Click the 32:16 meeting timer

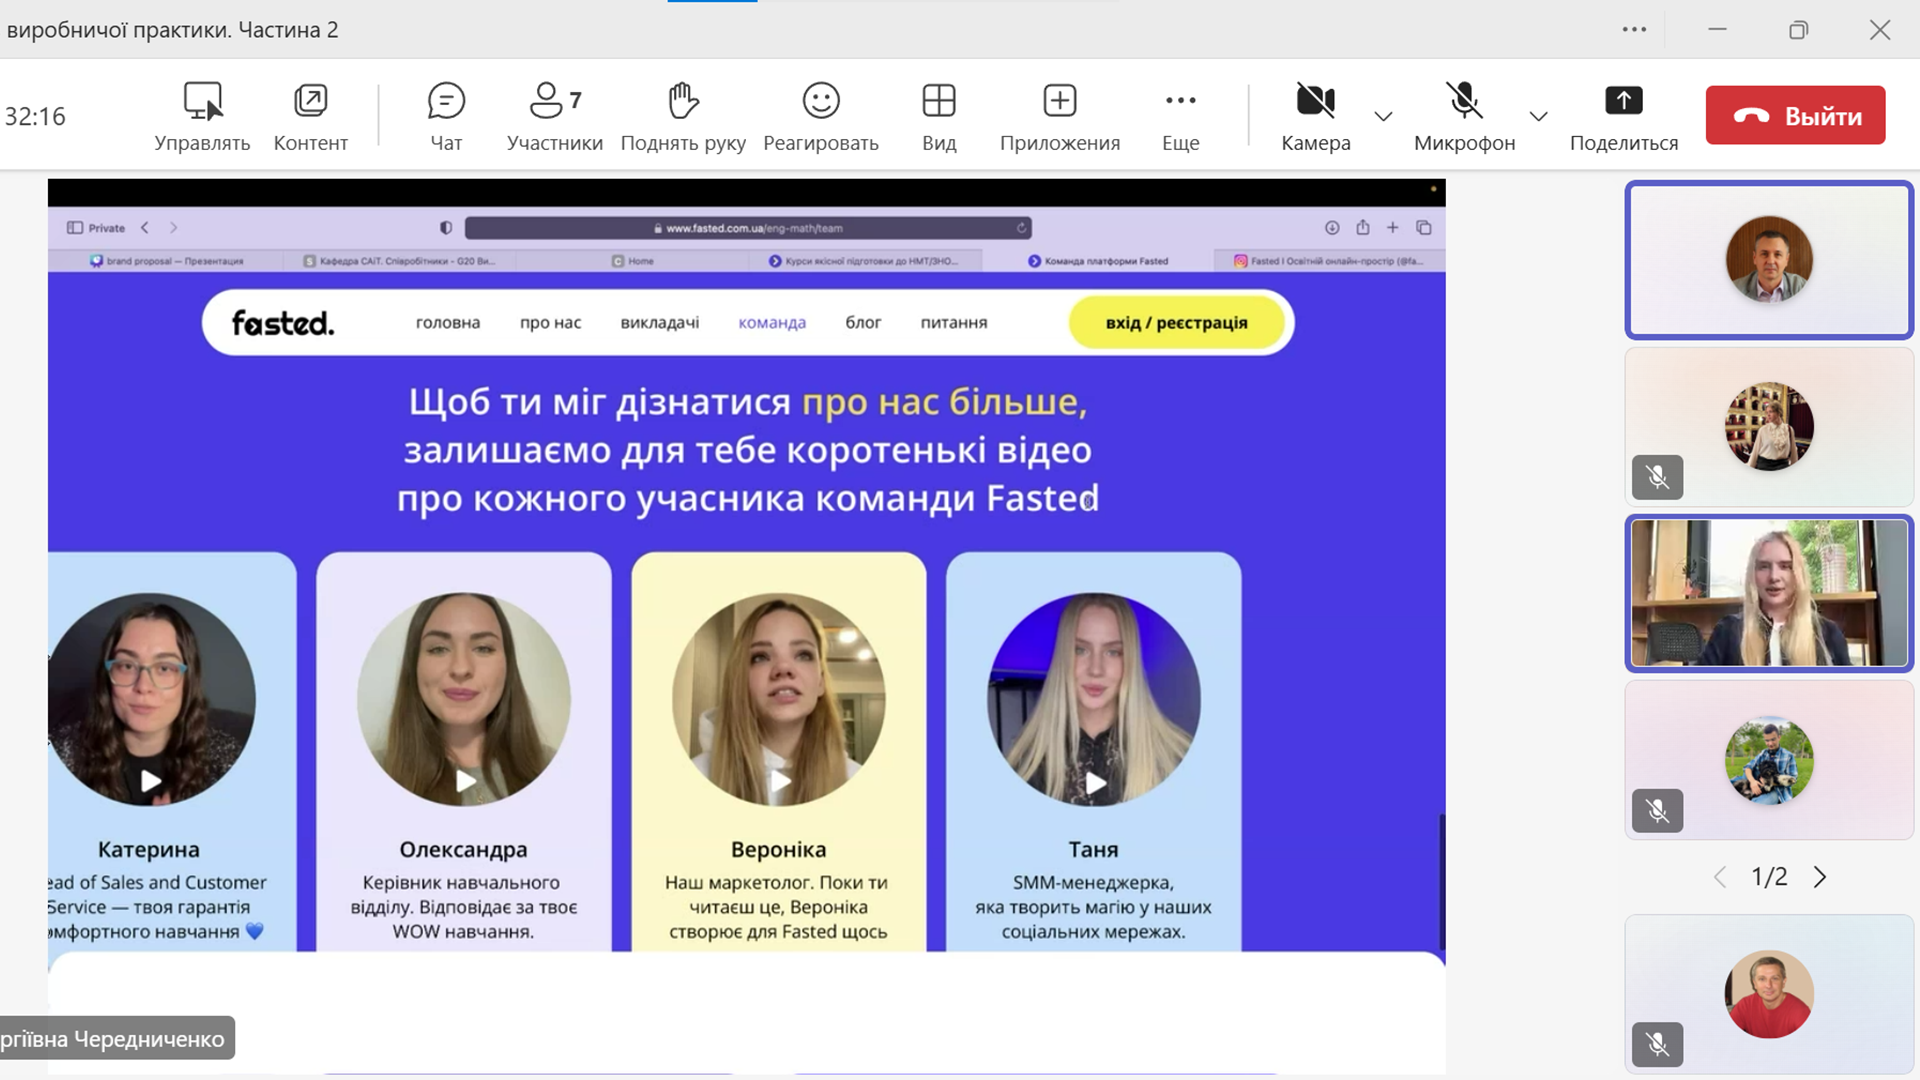click(35, 116)
